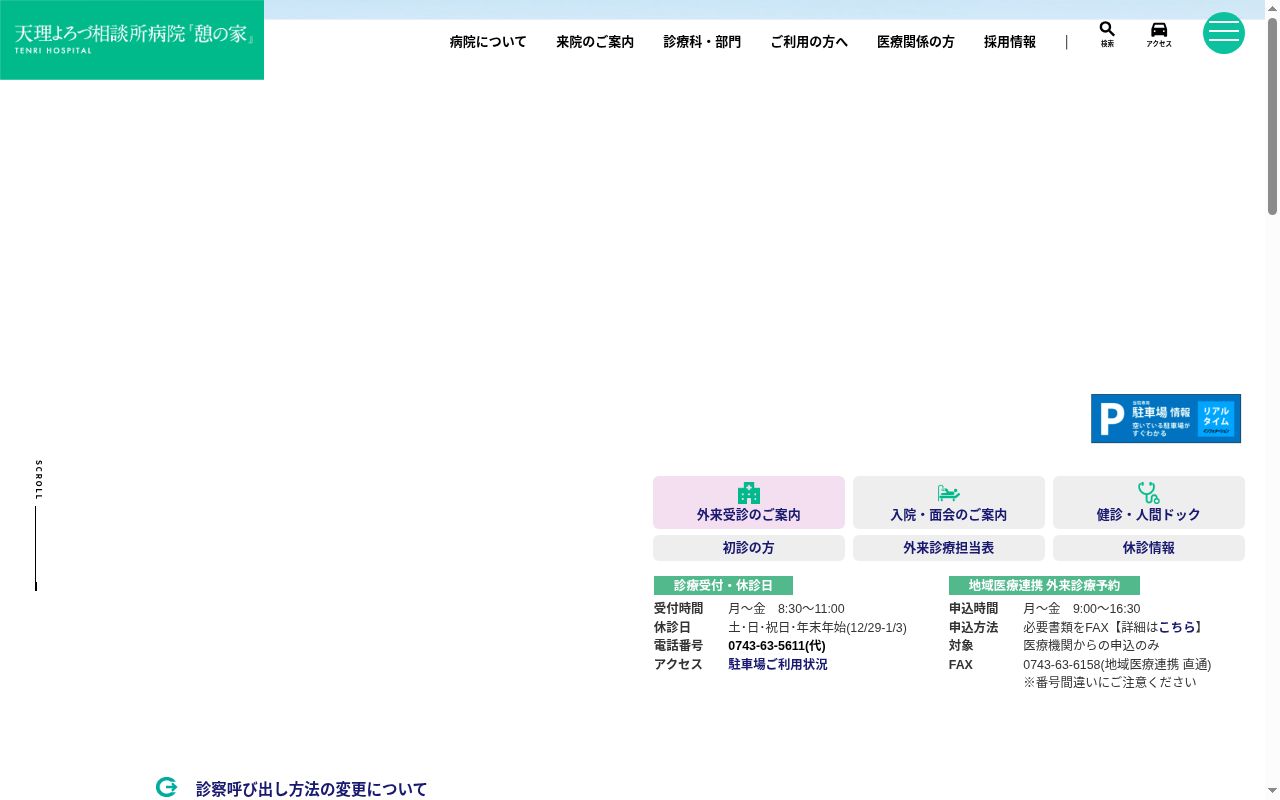Click the ※番号間違いにご注意ください note
Image resolution: width=1280 pixels, height=800 pixels.
tap(1109, 682)
